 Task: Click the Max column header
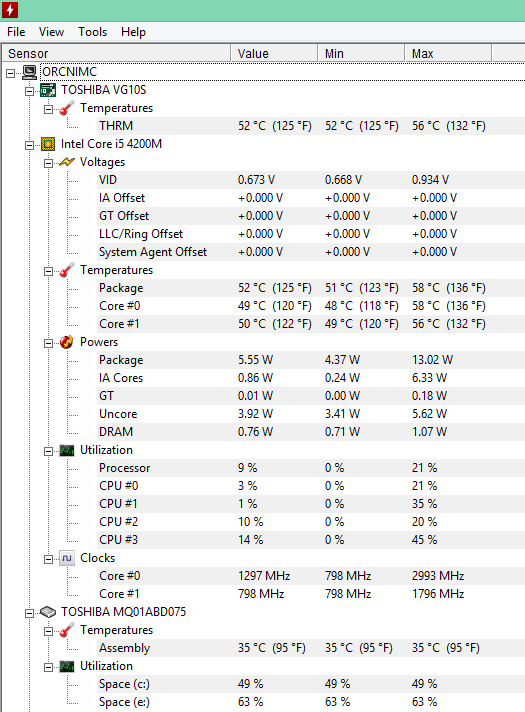pyautogui.click(x=448, y=53)
